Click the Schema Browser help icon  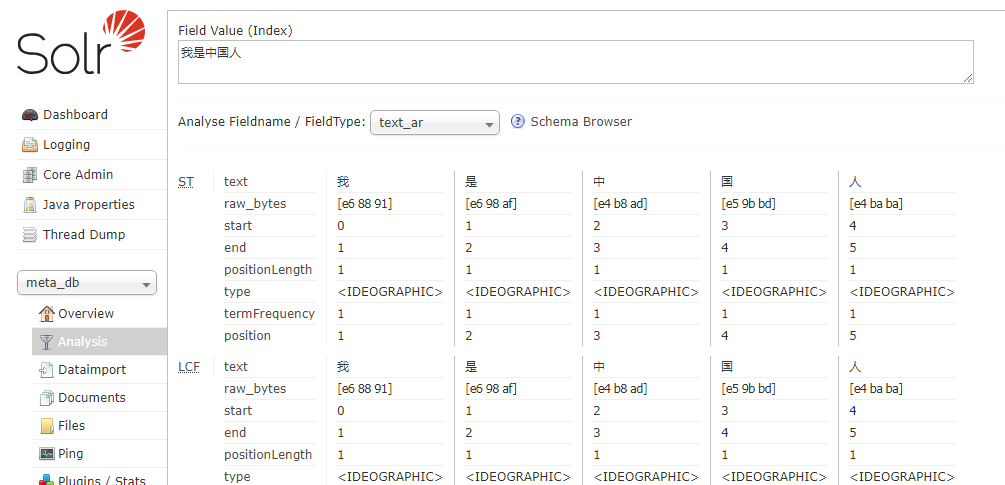tap(518, 122)
